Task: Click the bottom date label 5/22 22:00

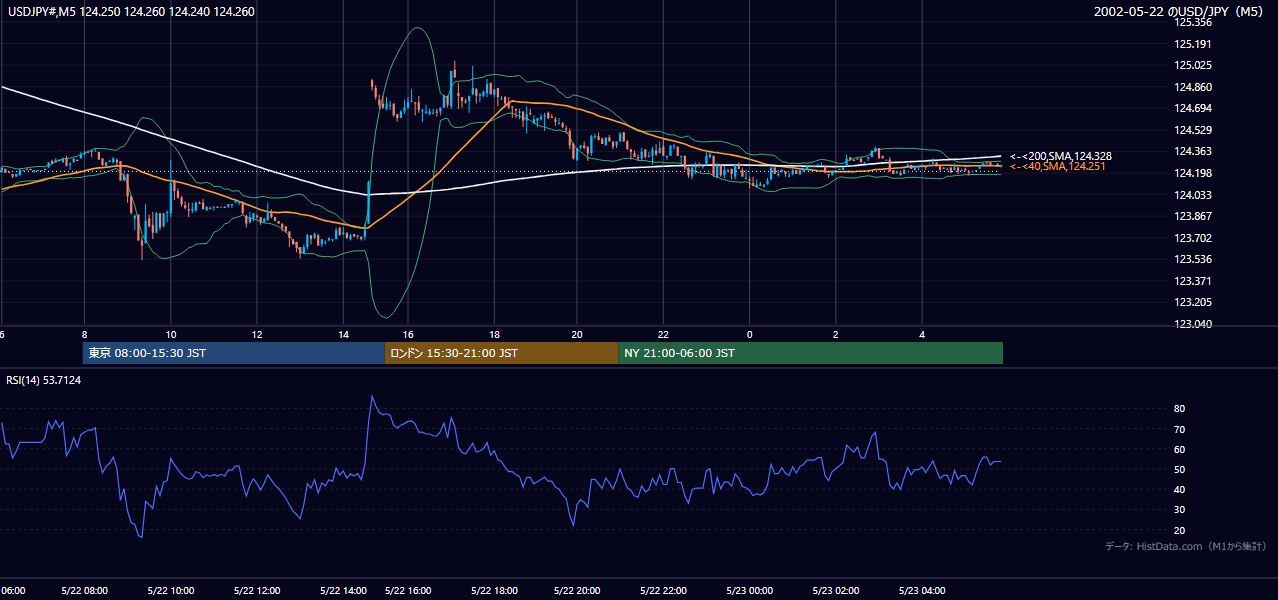Action: [665, 590]
